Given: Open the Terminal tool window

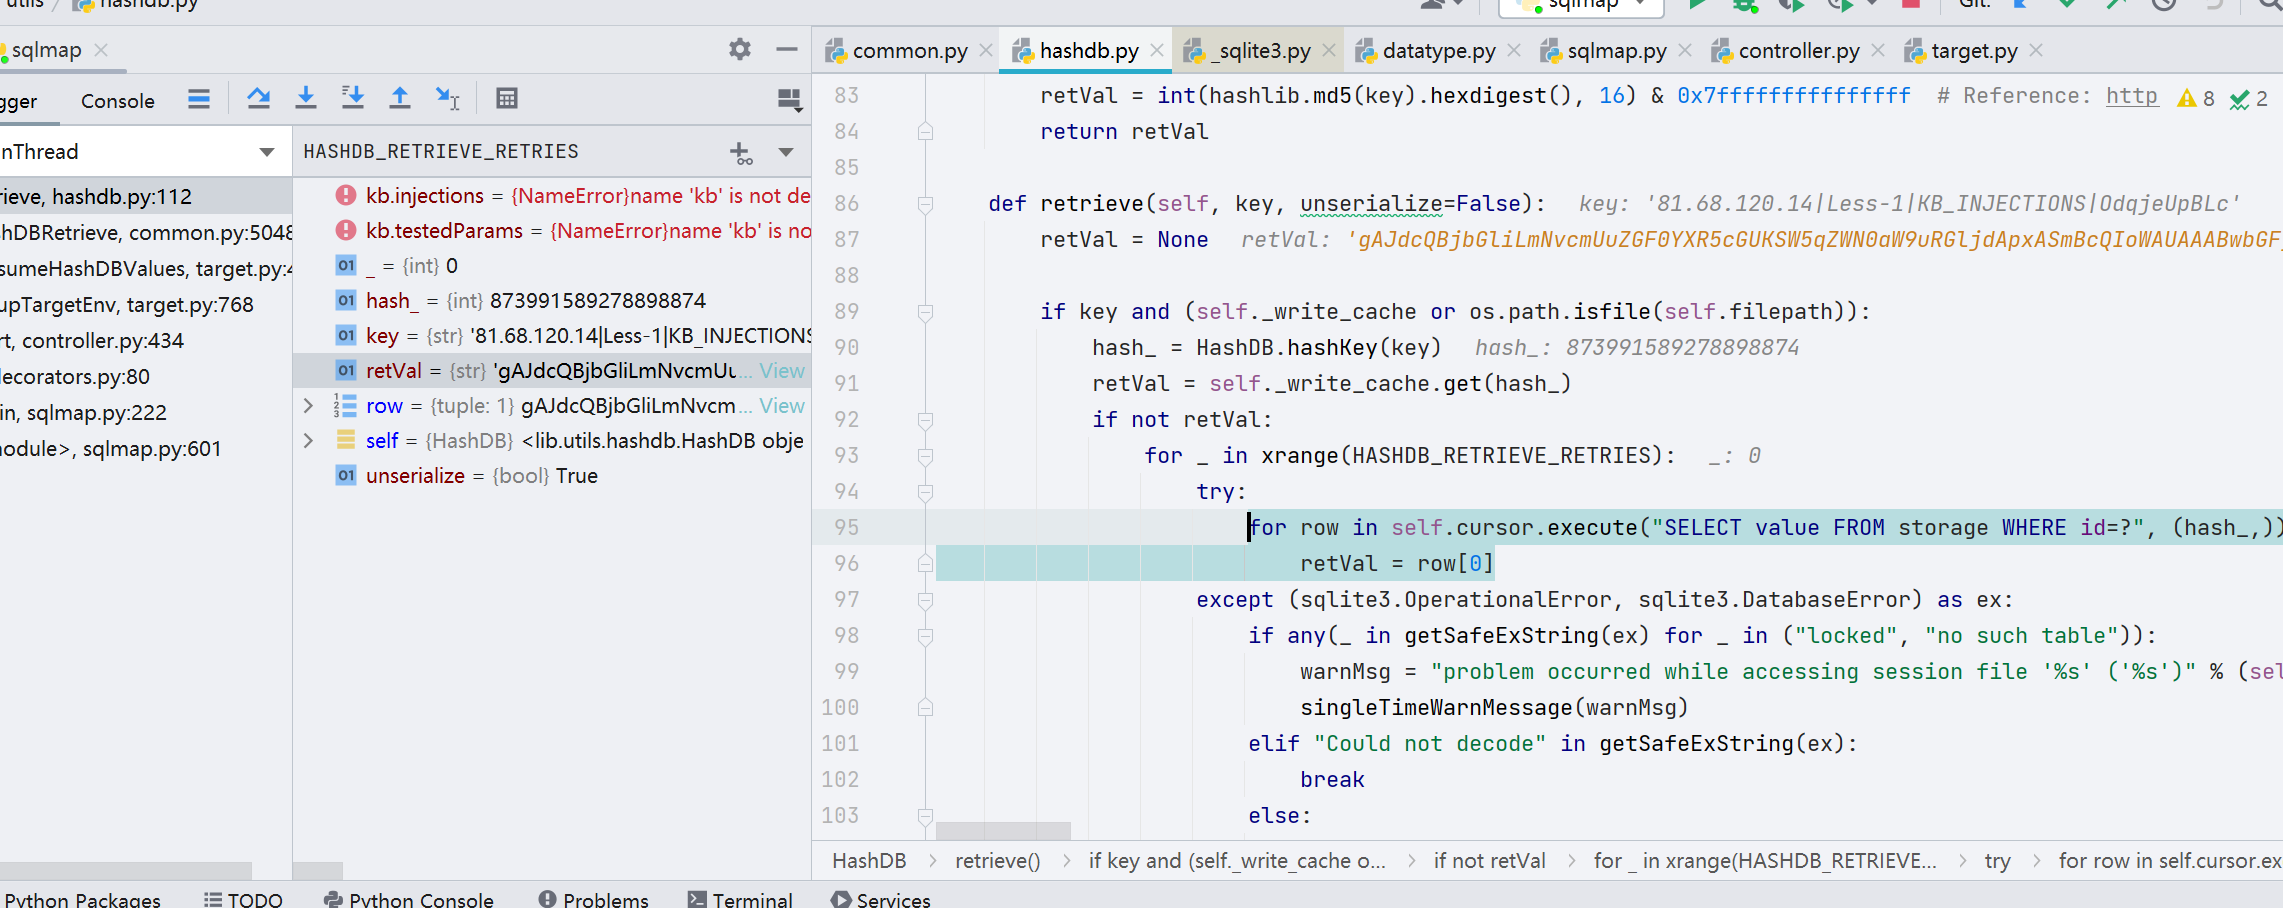Looking at the screenshot, I should (741, 898).
